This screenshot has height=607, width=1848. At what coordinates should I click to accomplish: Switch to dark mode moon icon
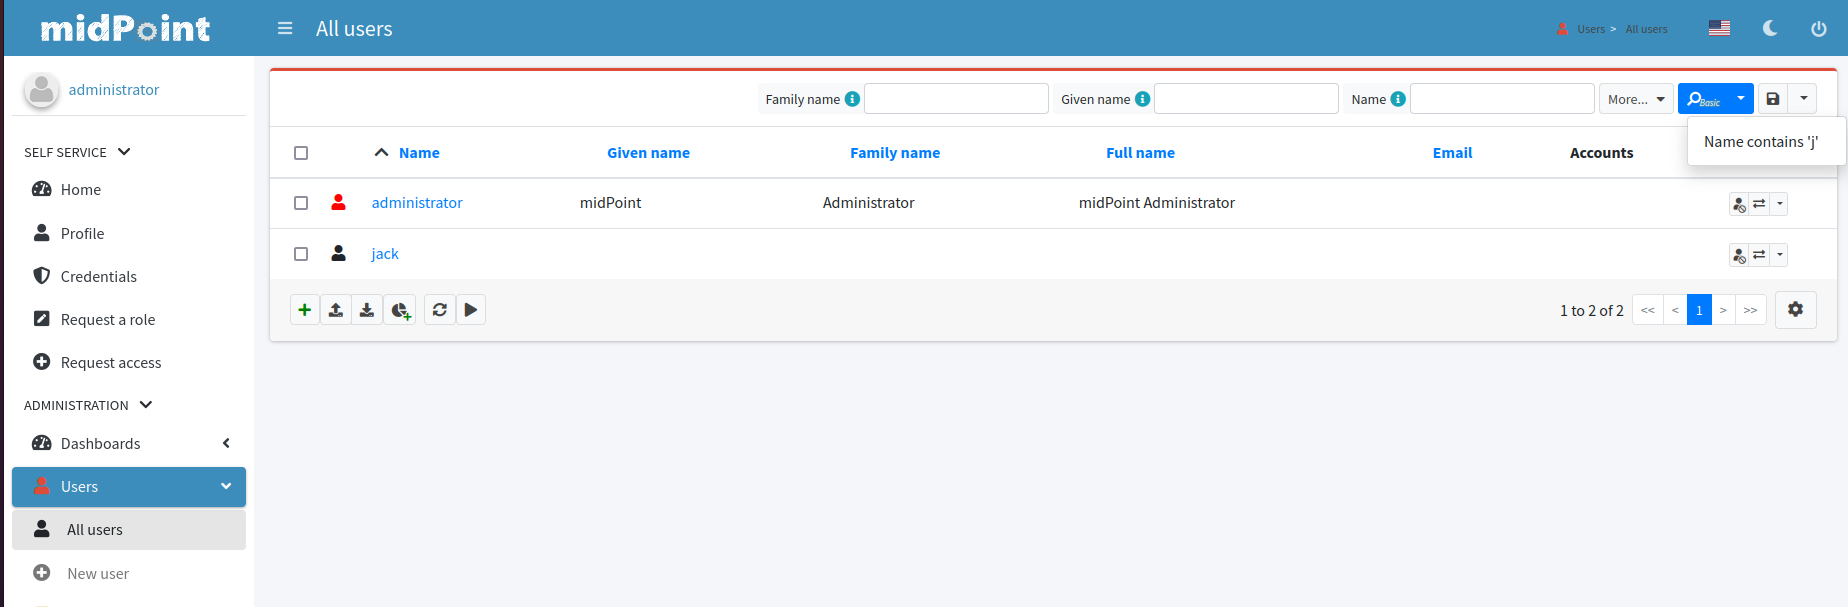[1770, 28]
